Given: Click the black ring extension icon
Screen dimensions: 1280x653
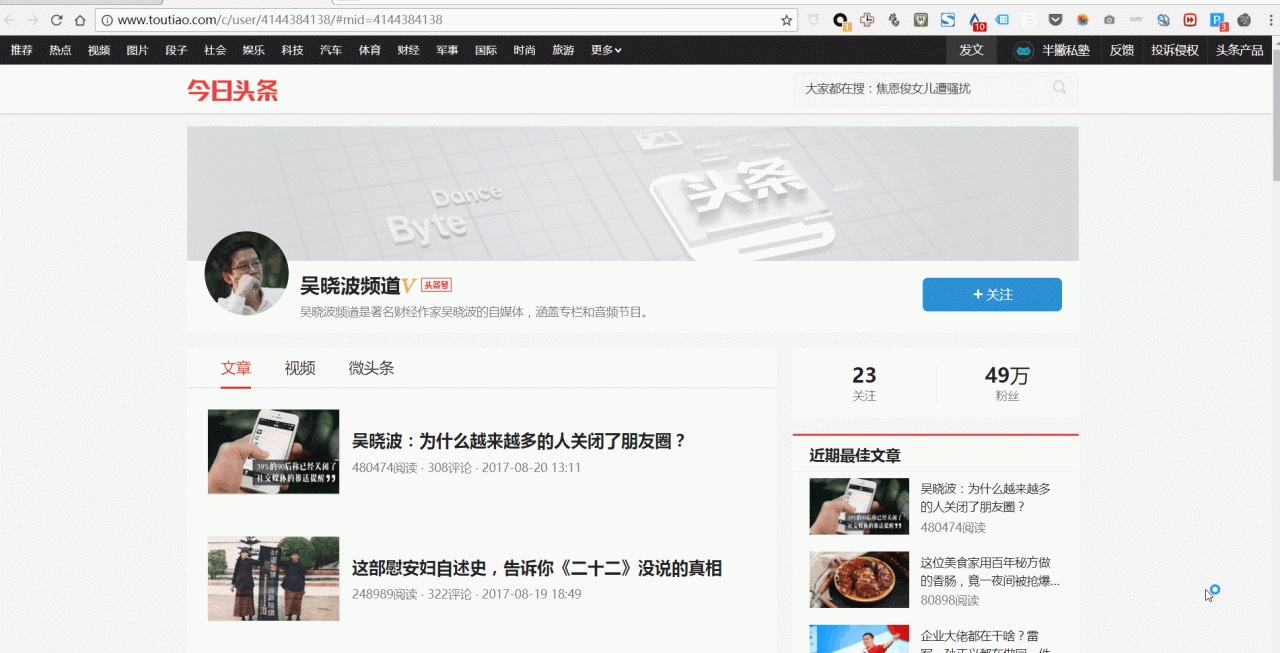Looking at the screenshot, I should (841, 20).
